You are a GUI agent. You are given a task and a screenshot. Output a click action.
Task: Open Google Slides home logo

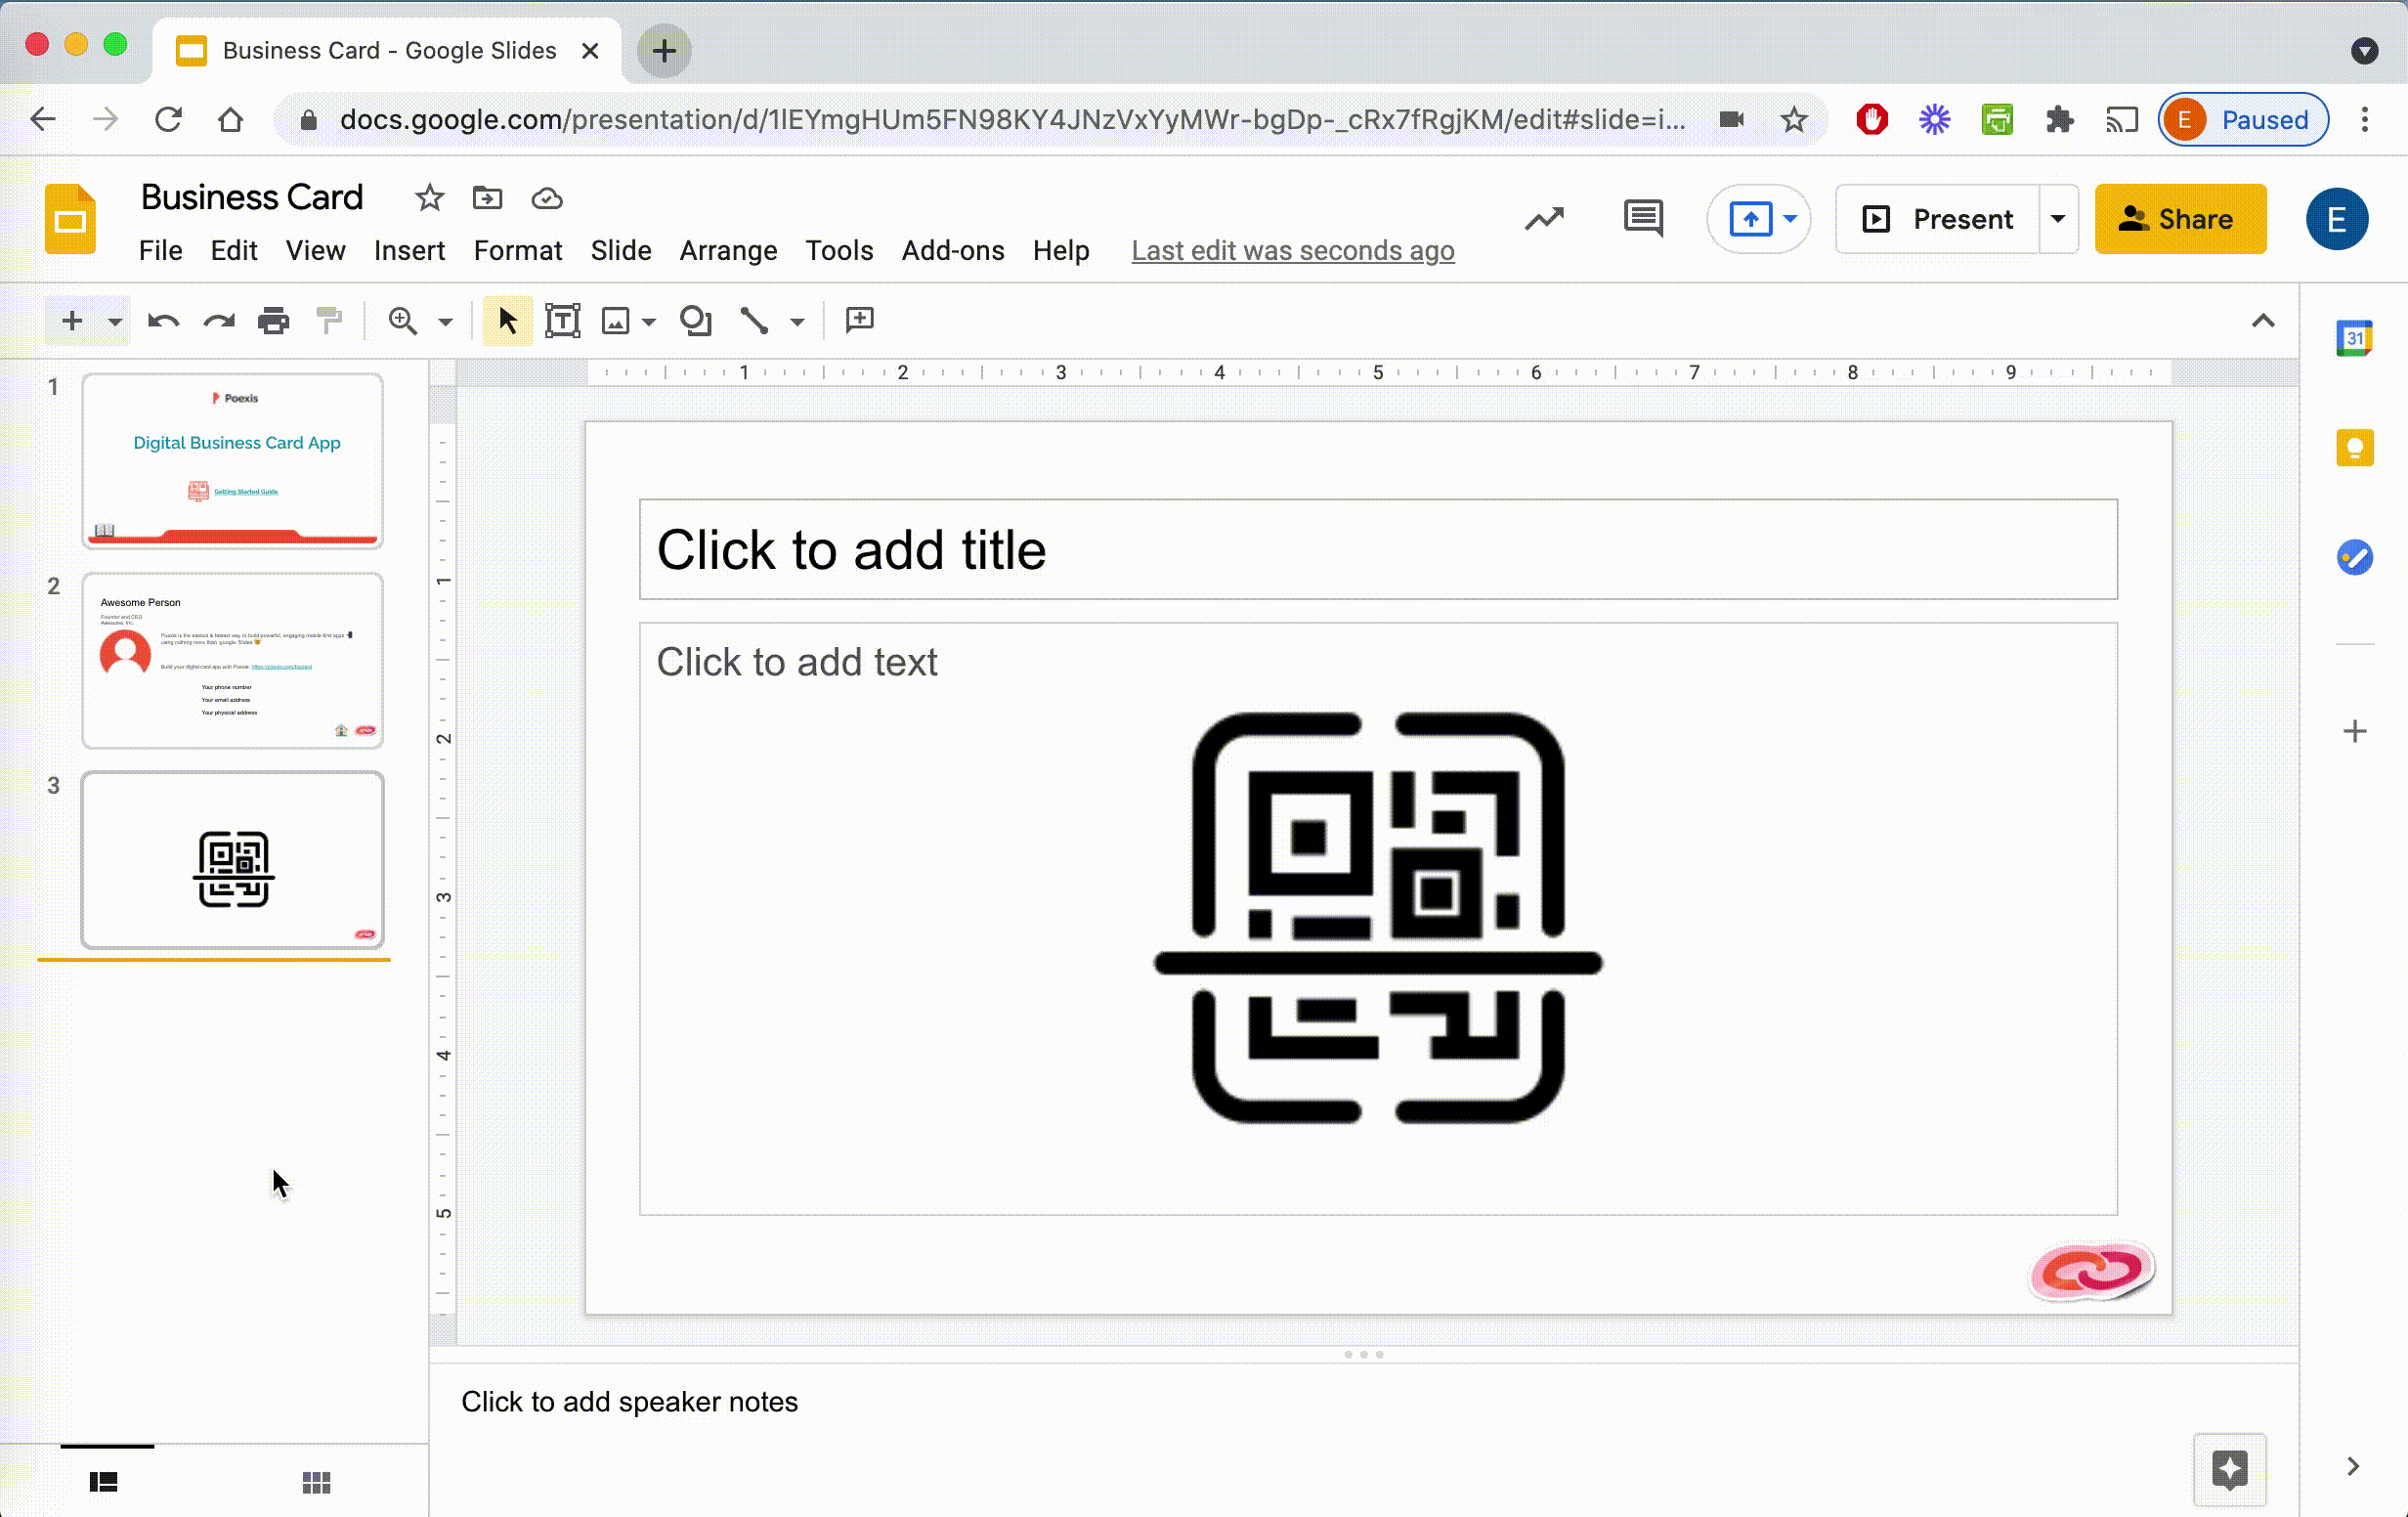(x=70, y=219)
